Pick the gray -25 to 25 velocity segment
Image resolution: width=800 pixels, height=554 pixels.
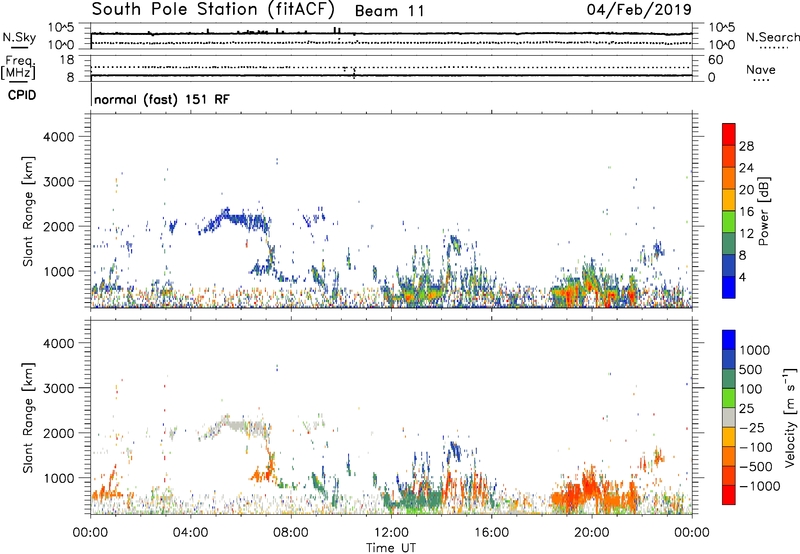tap(729, 417)
